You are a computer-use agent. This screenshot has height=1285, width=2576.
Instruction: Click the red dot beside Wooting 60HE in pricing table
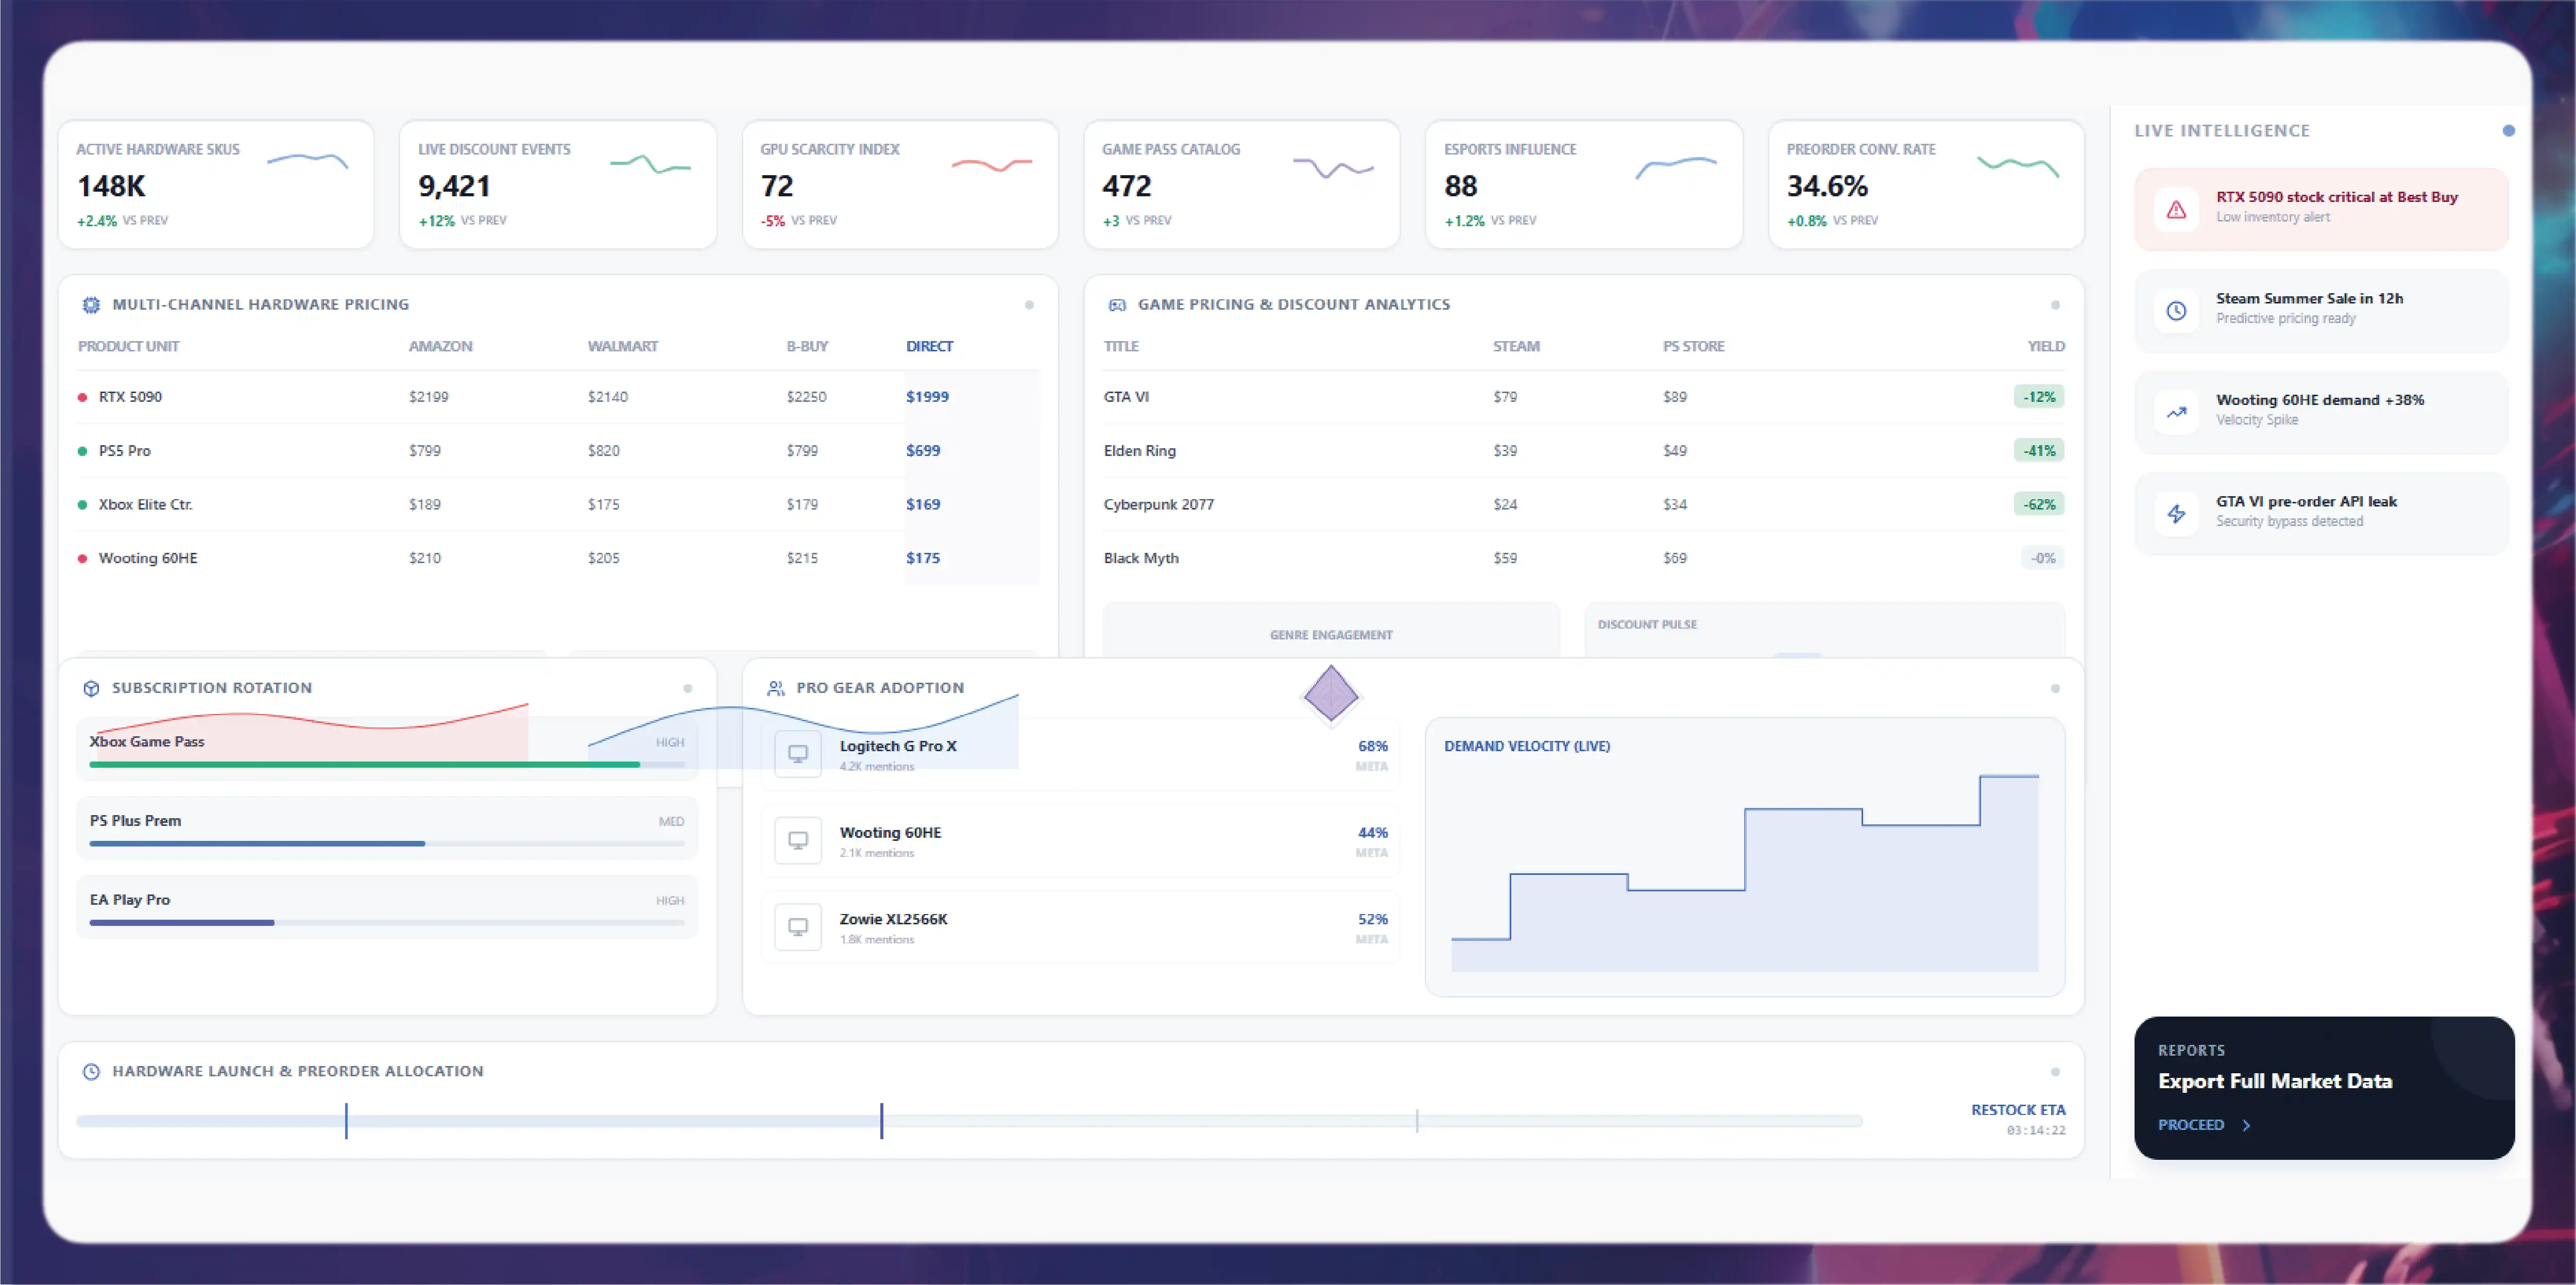coord(82,559)
